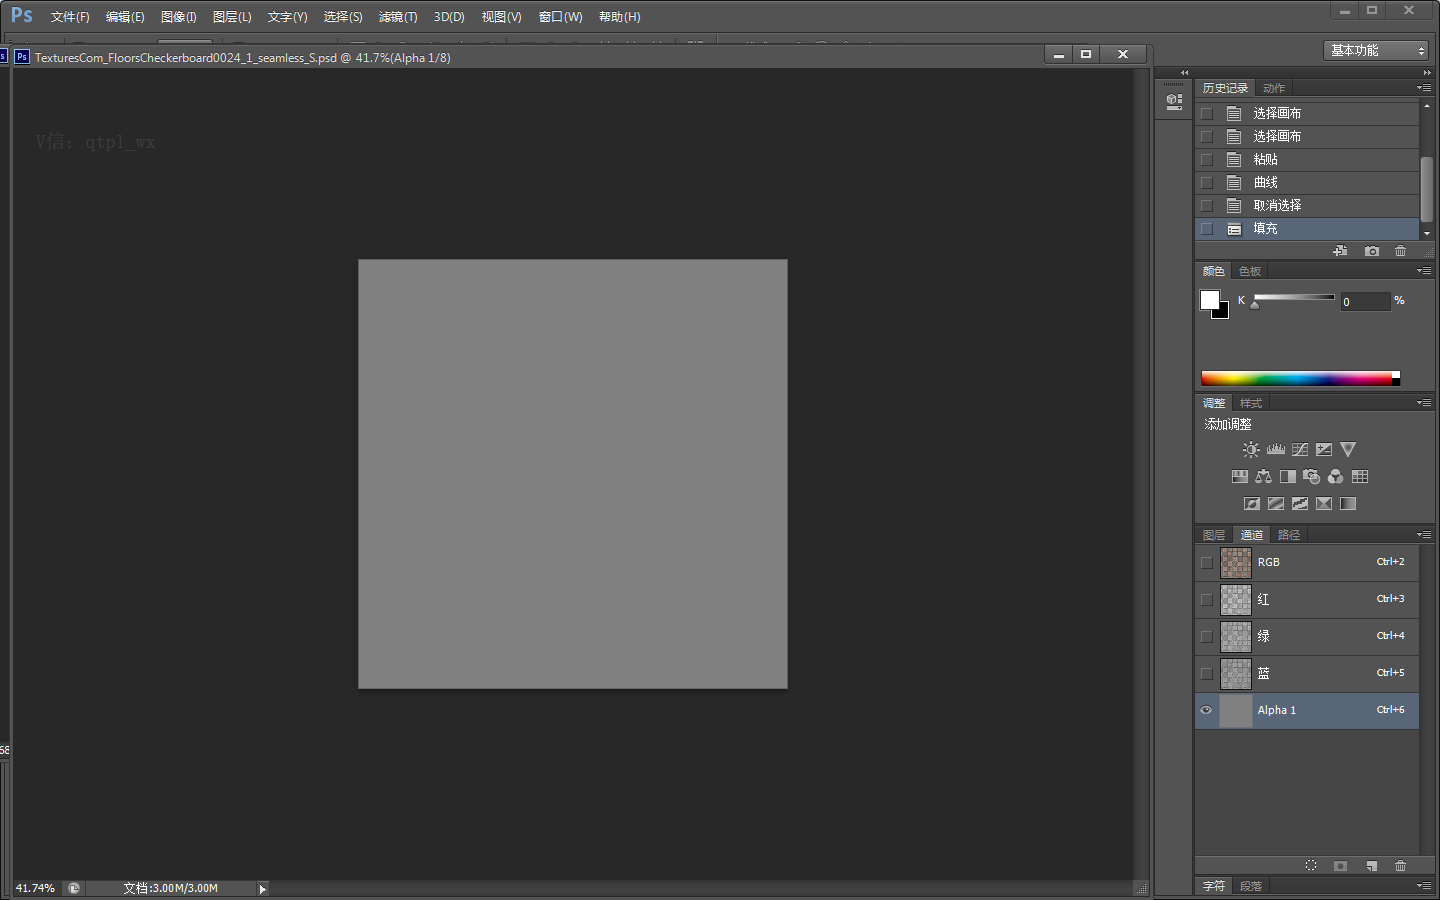The width and height of the screenshot is (1440, 900).
Task: Add a Levels adjustment
Action: pyautogui.click(x=1276, y=450)
